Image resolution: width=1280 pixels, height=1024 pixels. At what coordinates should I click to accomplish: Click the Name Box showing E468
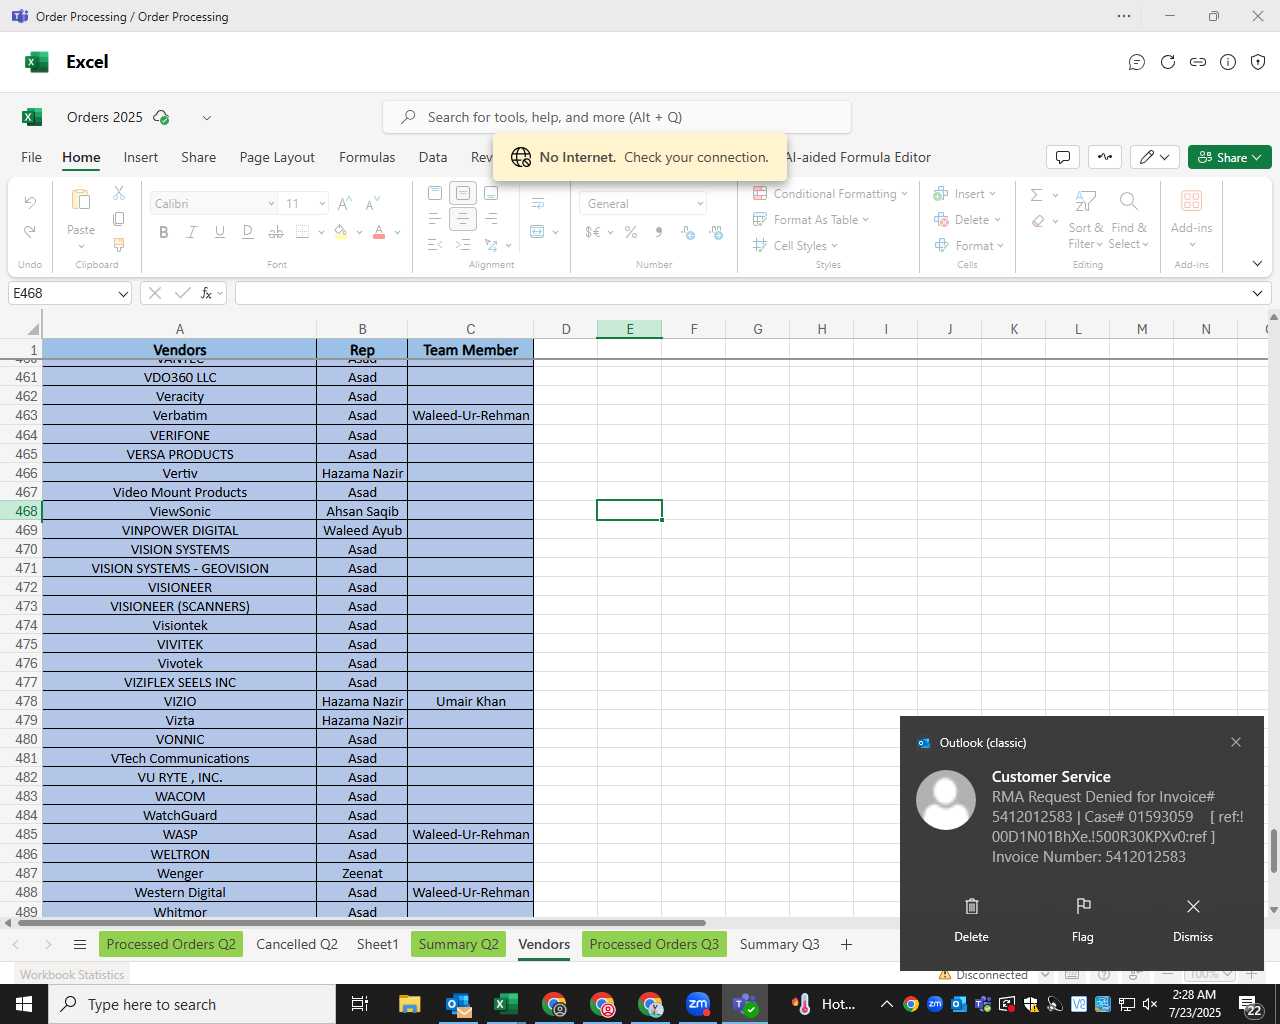70,293
